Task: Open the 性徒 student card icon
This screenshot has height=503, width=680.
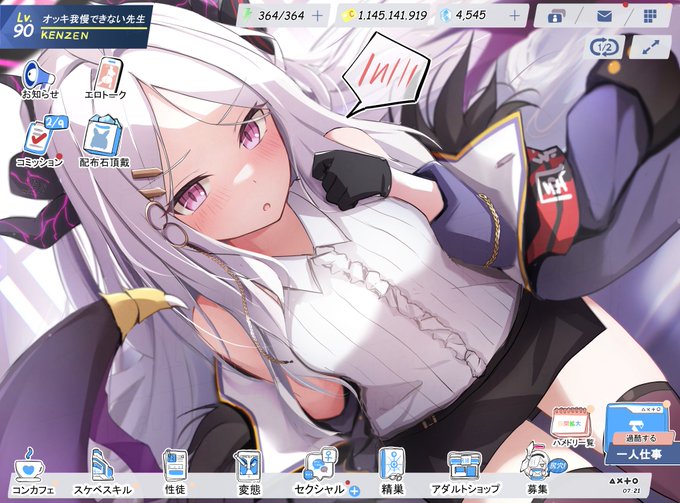Action: pos(175,472)
